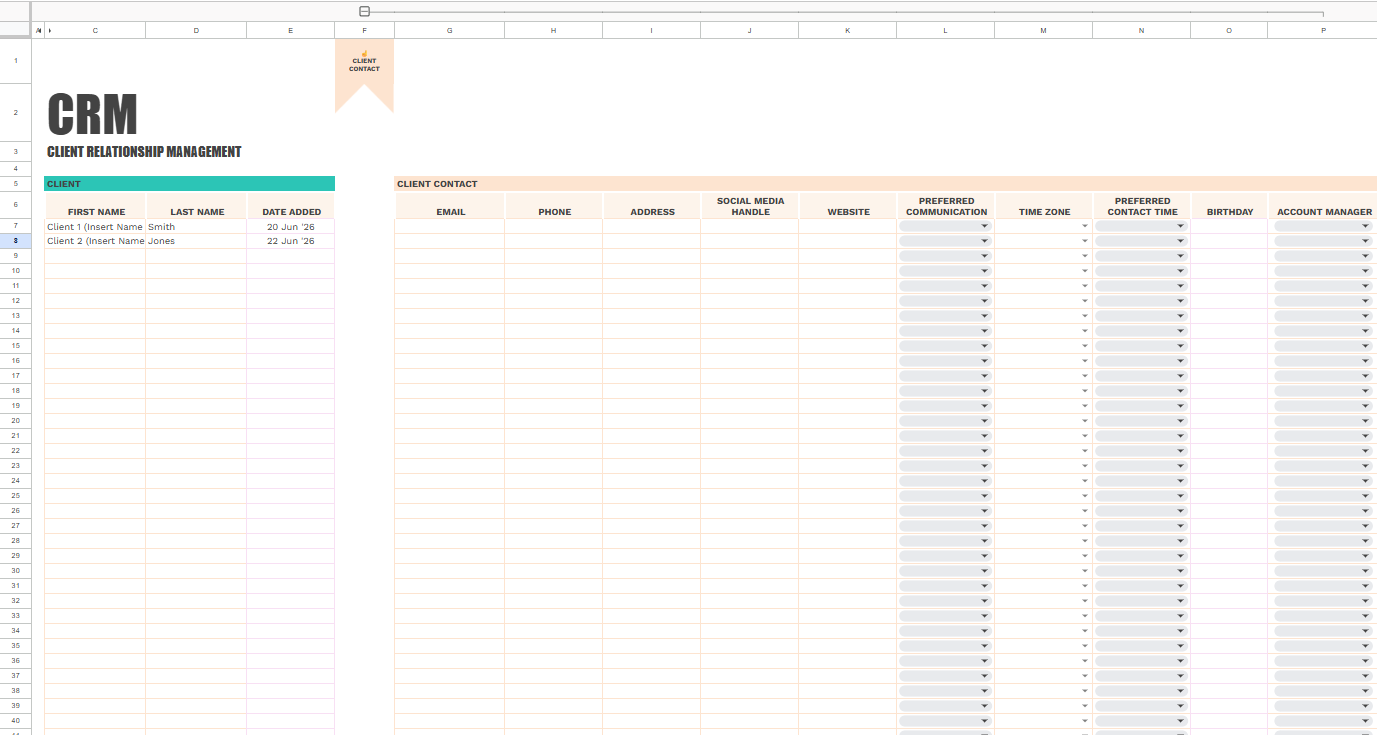Open Time Zone dropdown in row 8
Image resolution: width=1377 pixels, height=735 pixels.
[1085, 242]
